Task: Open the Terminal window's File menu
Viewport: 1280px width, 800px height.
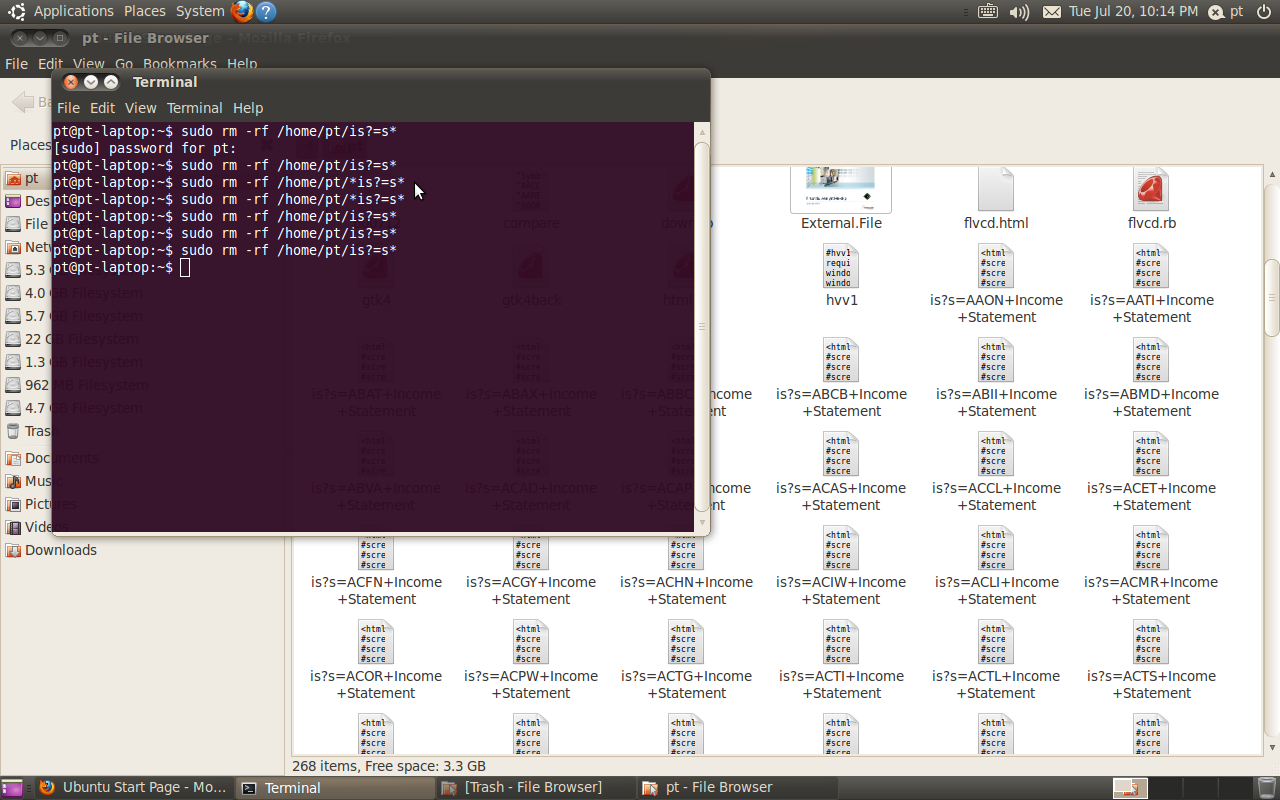Action: tap(68, 108)
